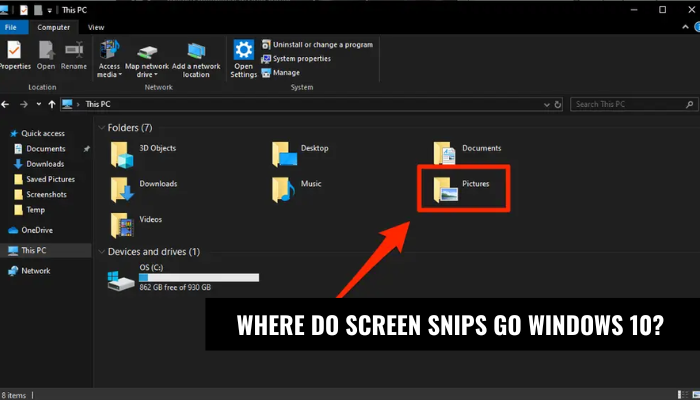This screenshot has height=400, width=700.
Task: Open Documents in Quick access
Action: 40,149
